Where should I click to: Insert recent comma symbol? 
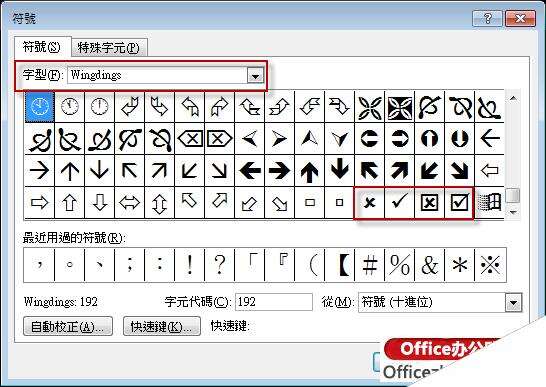39,265
